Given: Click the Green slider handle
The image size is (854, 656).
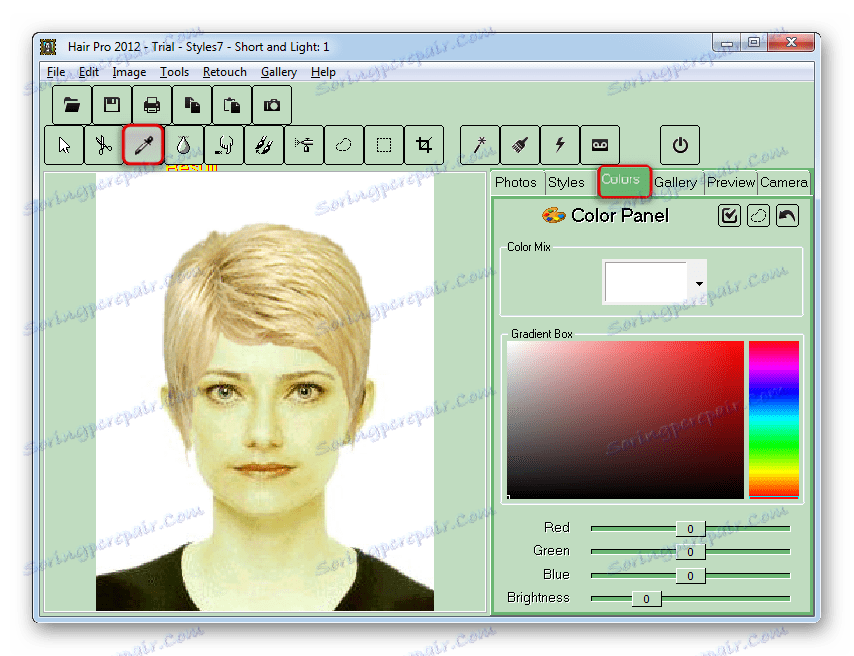Looking at the screenshot, I should [x=690, y=552].
